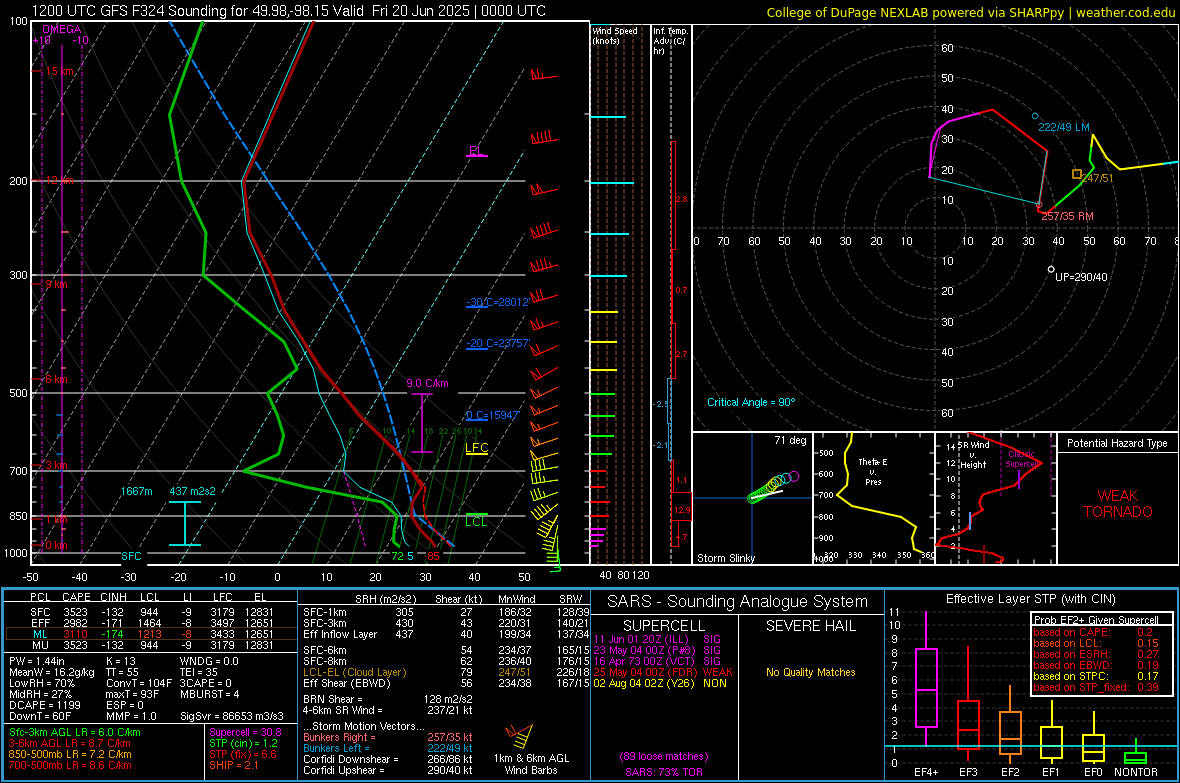Image resolution: width=1180 pixels, height=783 pixels.
Task: Select the green NONTOR box in the STP chart
Action: pos(1135,757)
